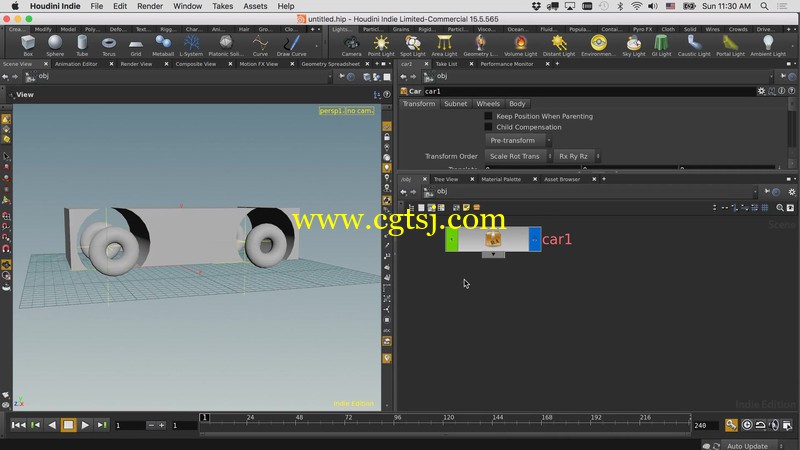Switch to the Geometry Spreadsheet tab
This screenshot has height=450, width=800.
click(x=330, y=64)
